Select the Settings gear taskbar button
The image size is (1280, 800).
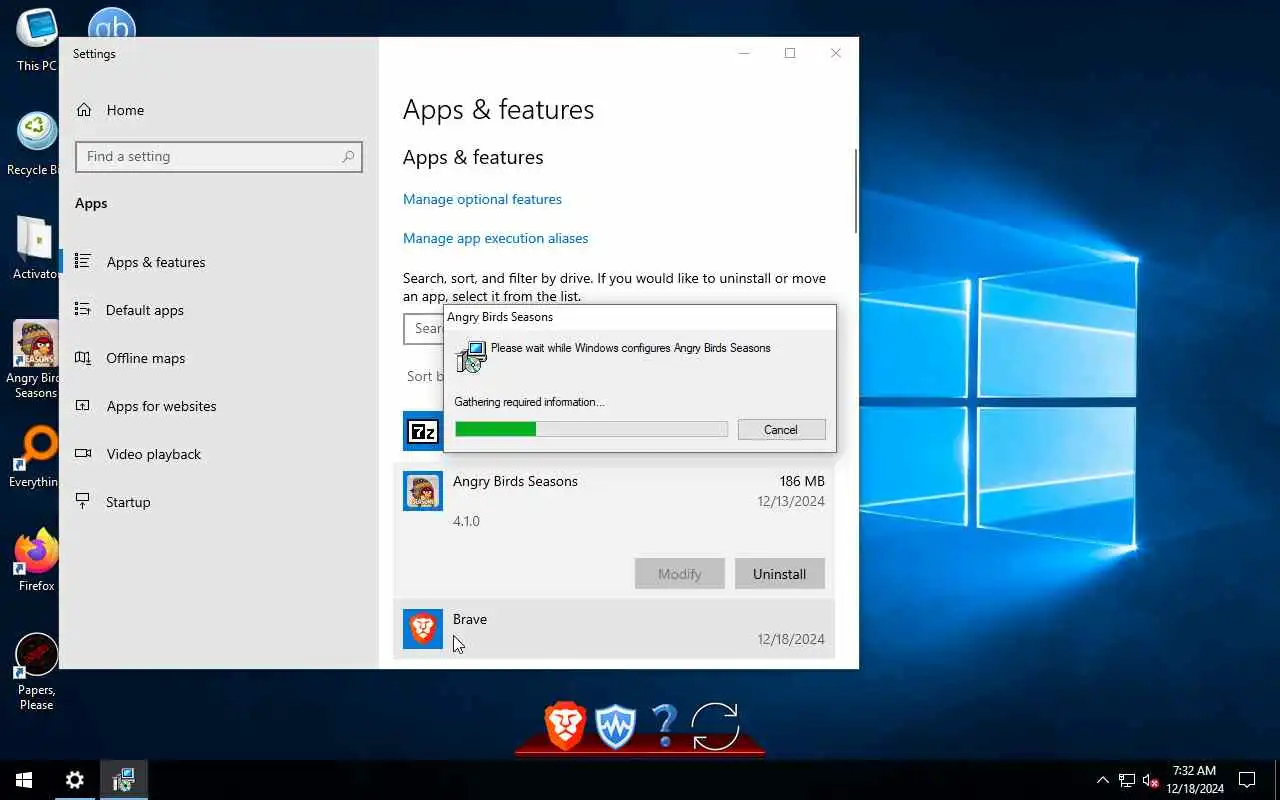pyautogui.click(x=75, y=780)
